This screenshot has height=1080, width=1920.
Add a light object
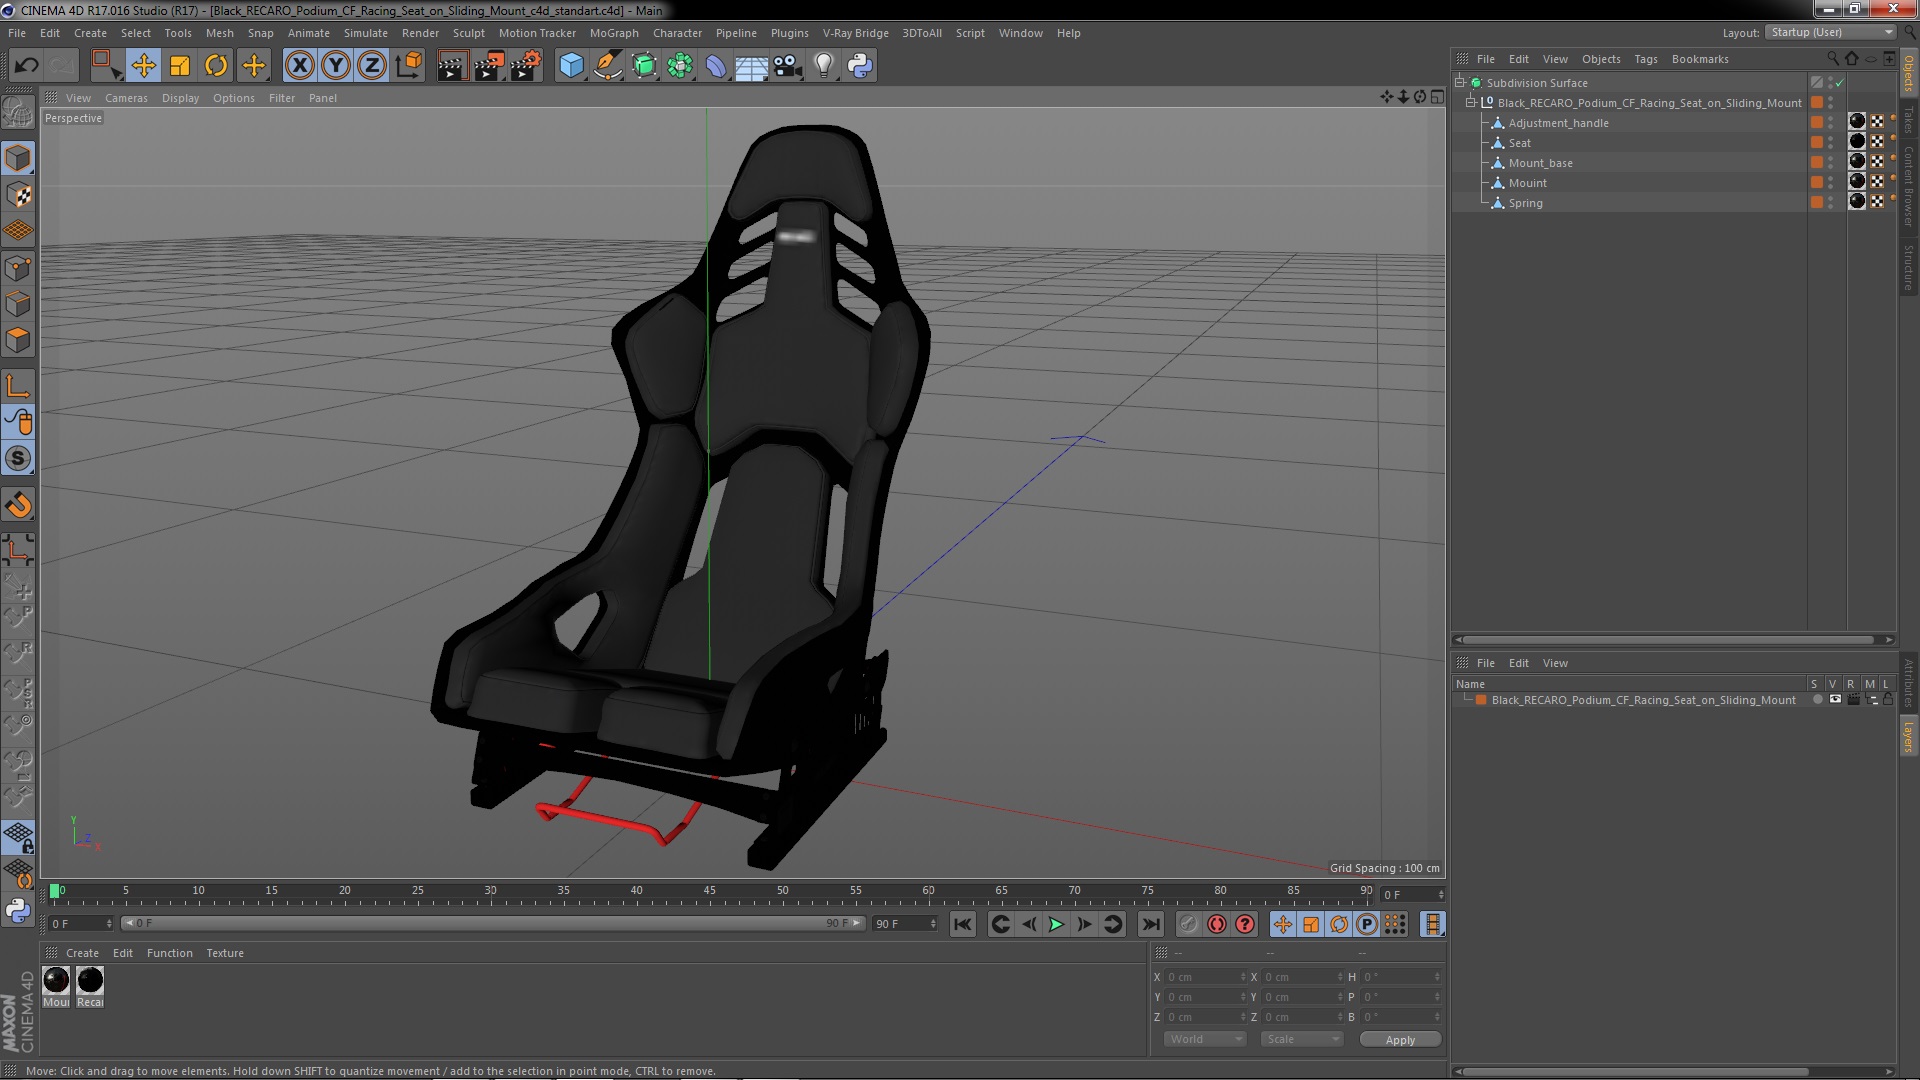tap(824, 66)
